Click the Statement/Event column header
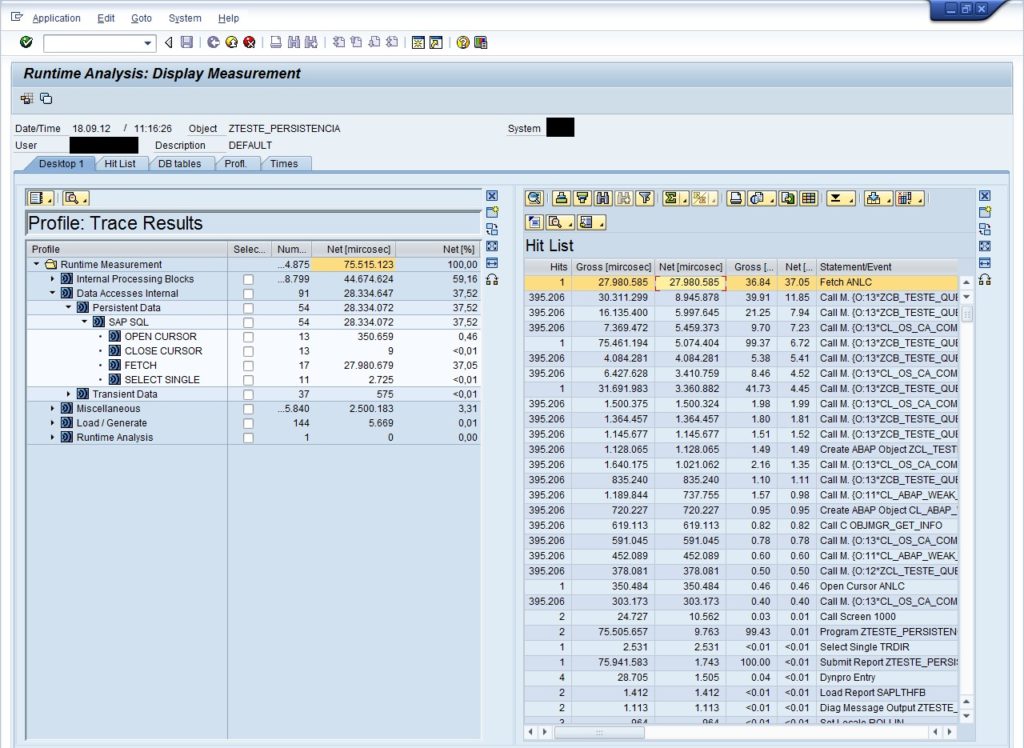 (855, 267)
